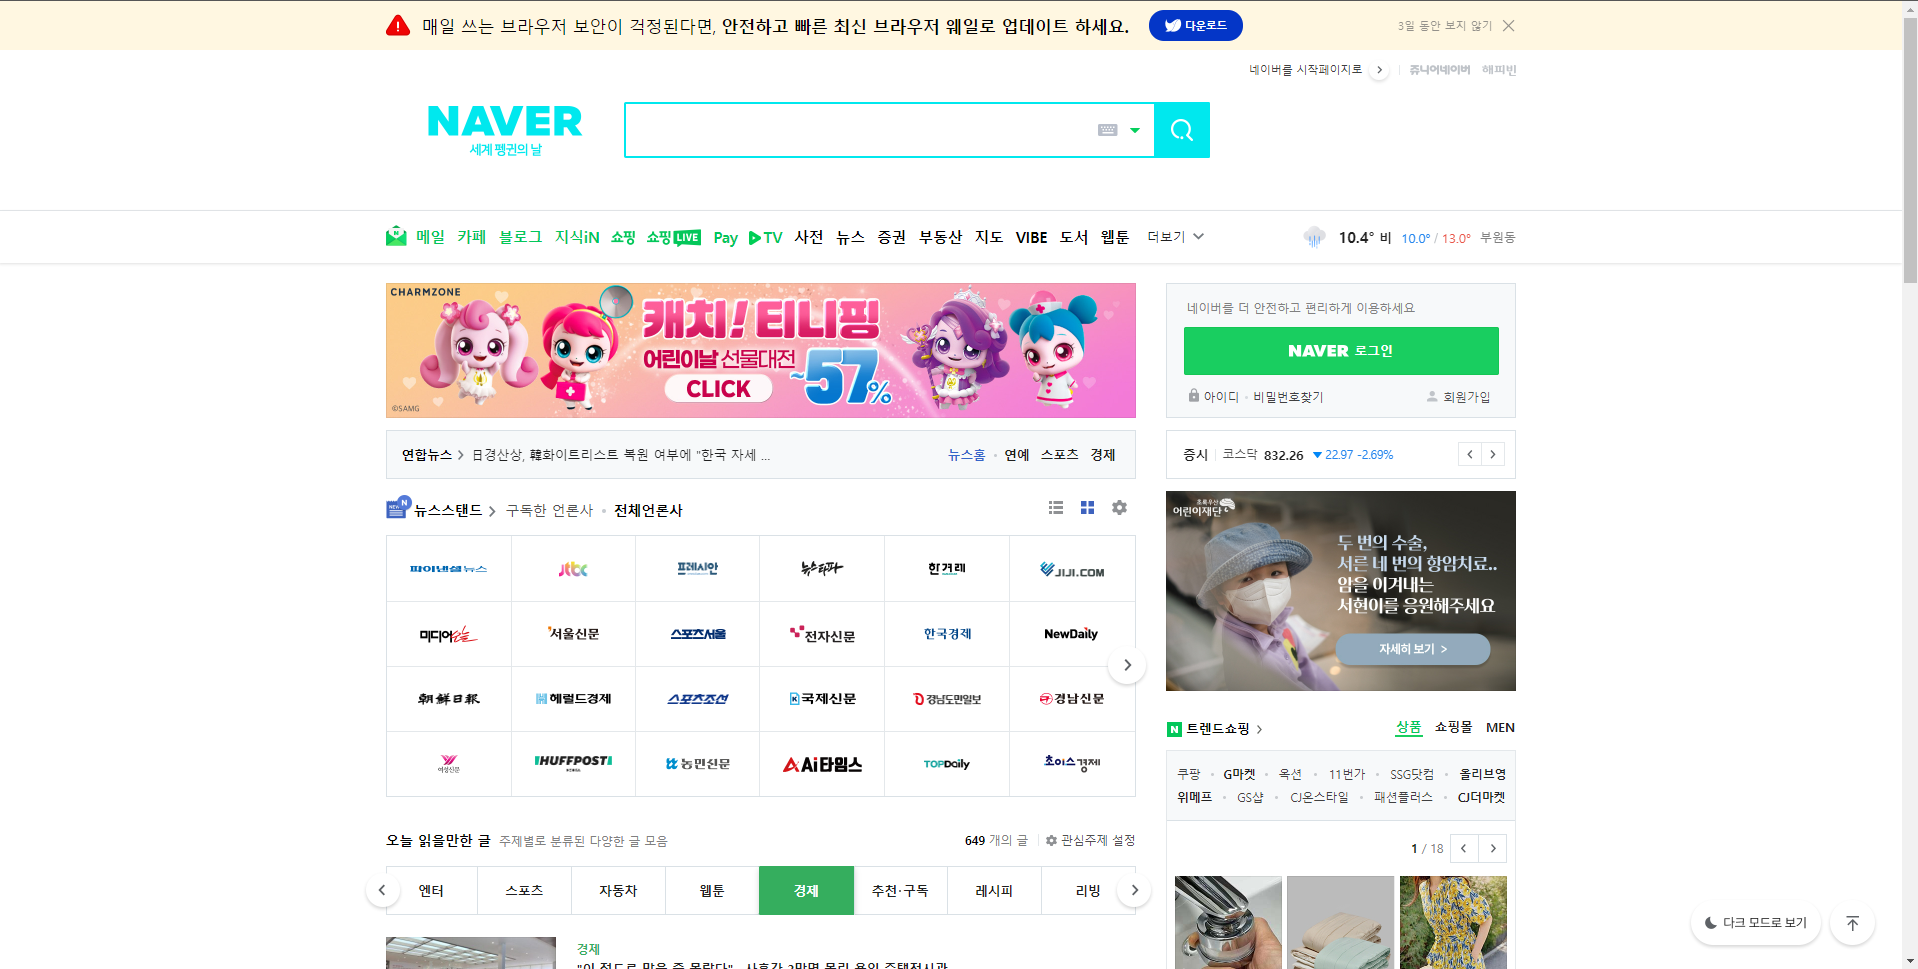
Task: Open 관심주제 설정 gear link
Action: (x=1090, y=841)
